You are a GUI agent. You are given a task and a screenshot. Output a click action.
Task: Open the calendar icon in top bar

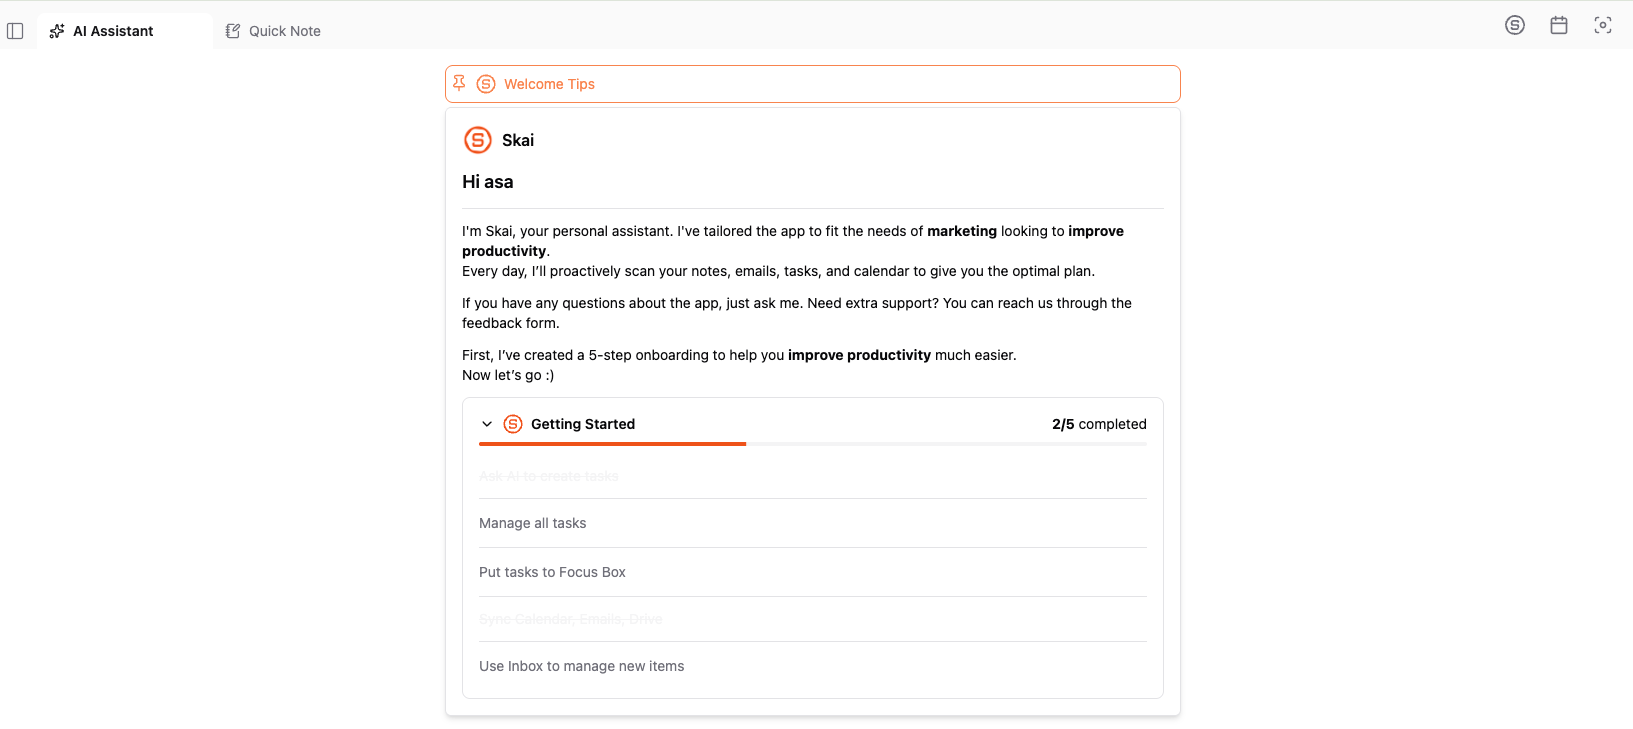[x=1559, y=25]
